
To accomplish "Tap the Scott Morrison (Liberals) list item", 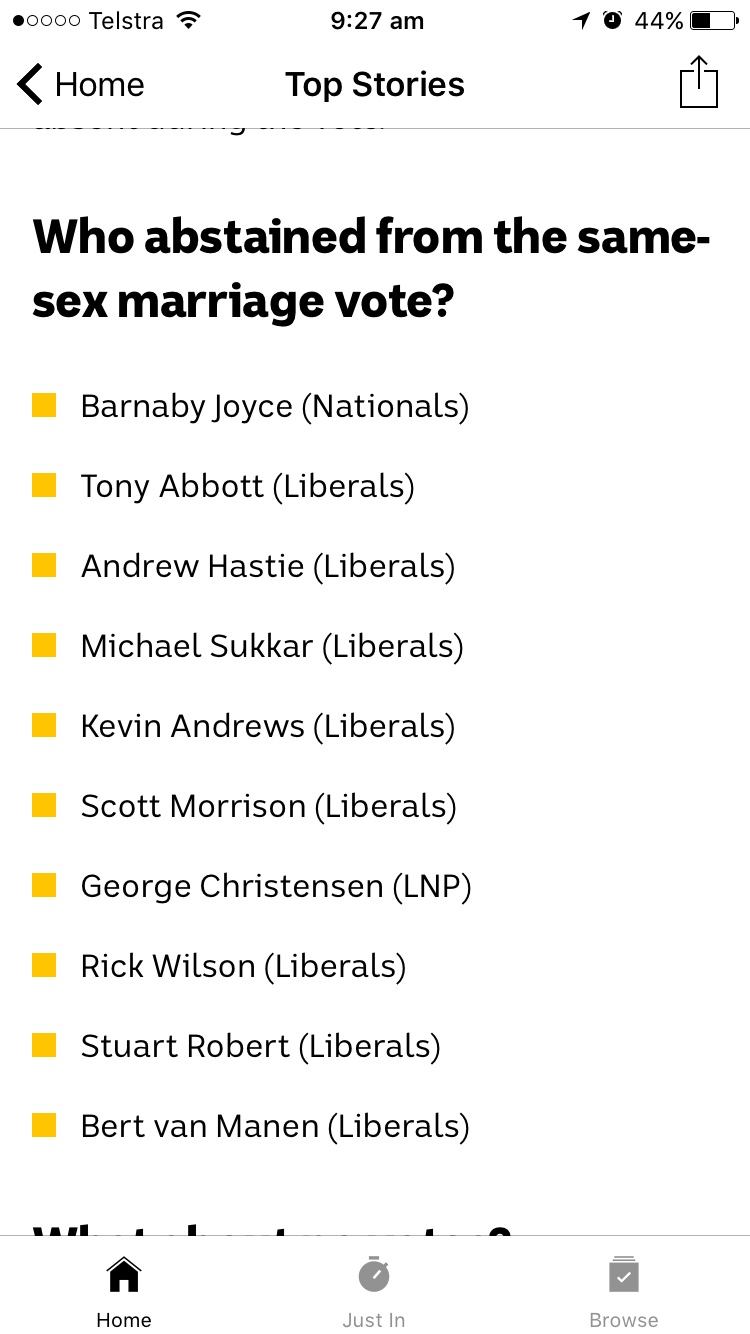I will 268,806.
